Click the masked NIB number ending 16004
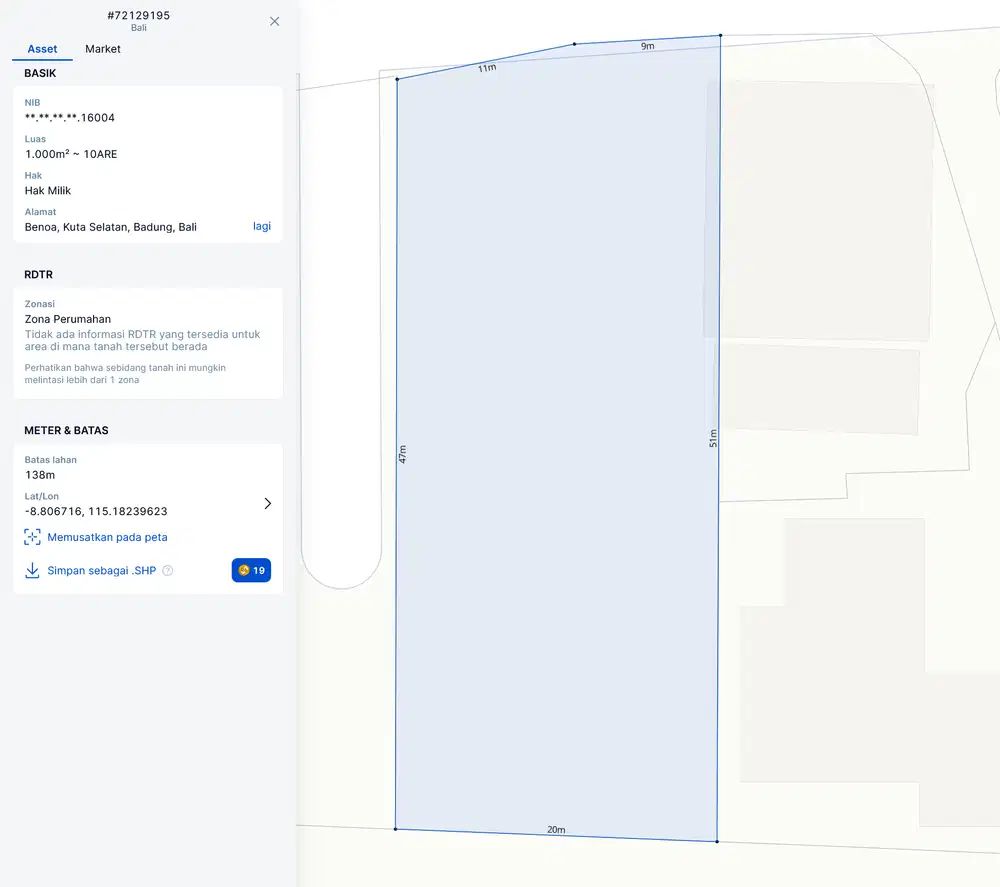 point(70,118)
